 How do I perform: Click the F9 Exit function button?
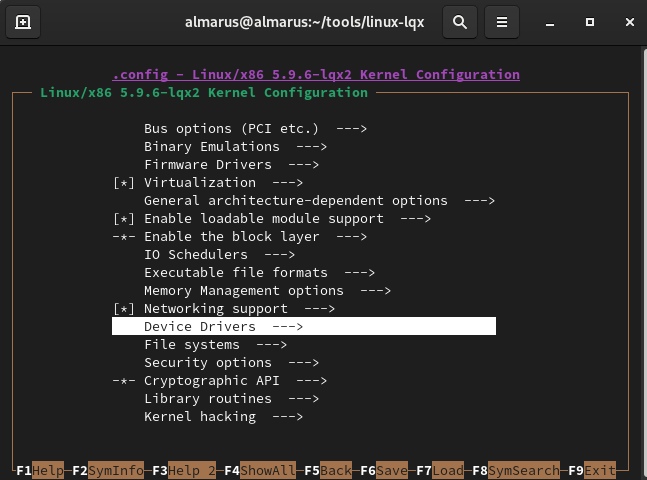tap(592, 470)
